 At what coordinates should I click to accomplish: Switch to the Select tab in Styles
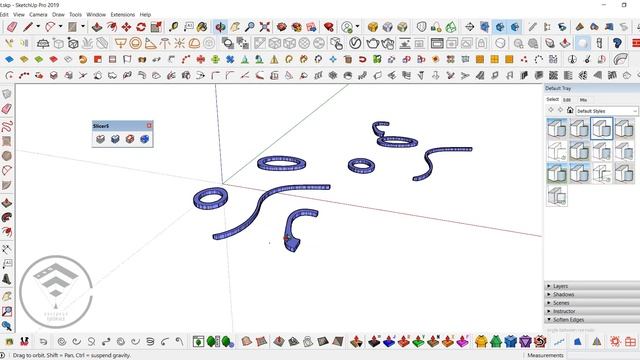coord(552,99)
